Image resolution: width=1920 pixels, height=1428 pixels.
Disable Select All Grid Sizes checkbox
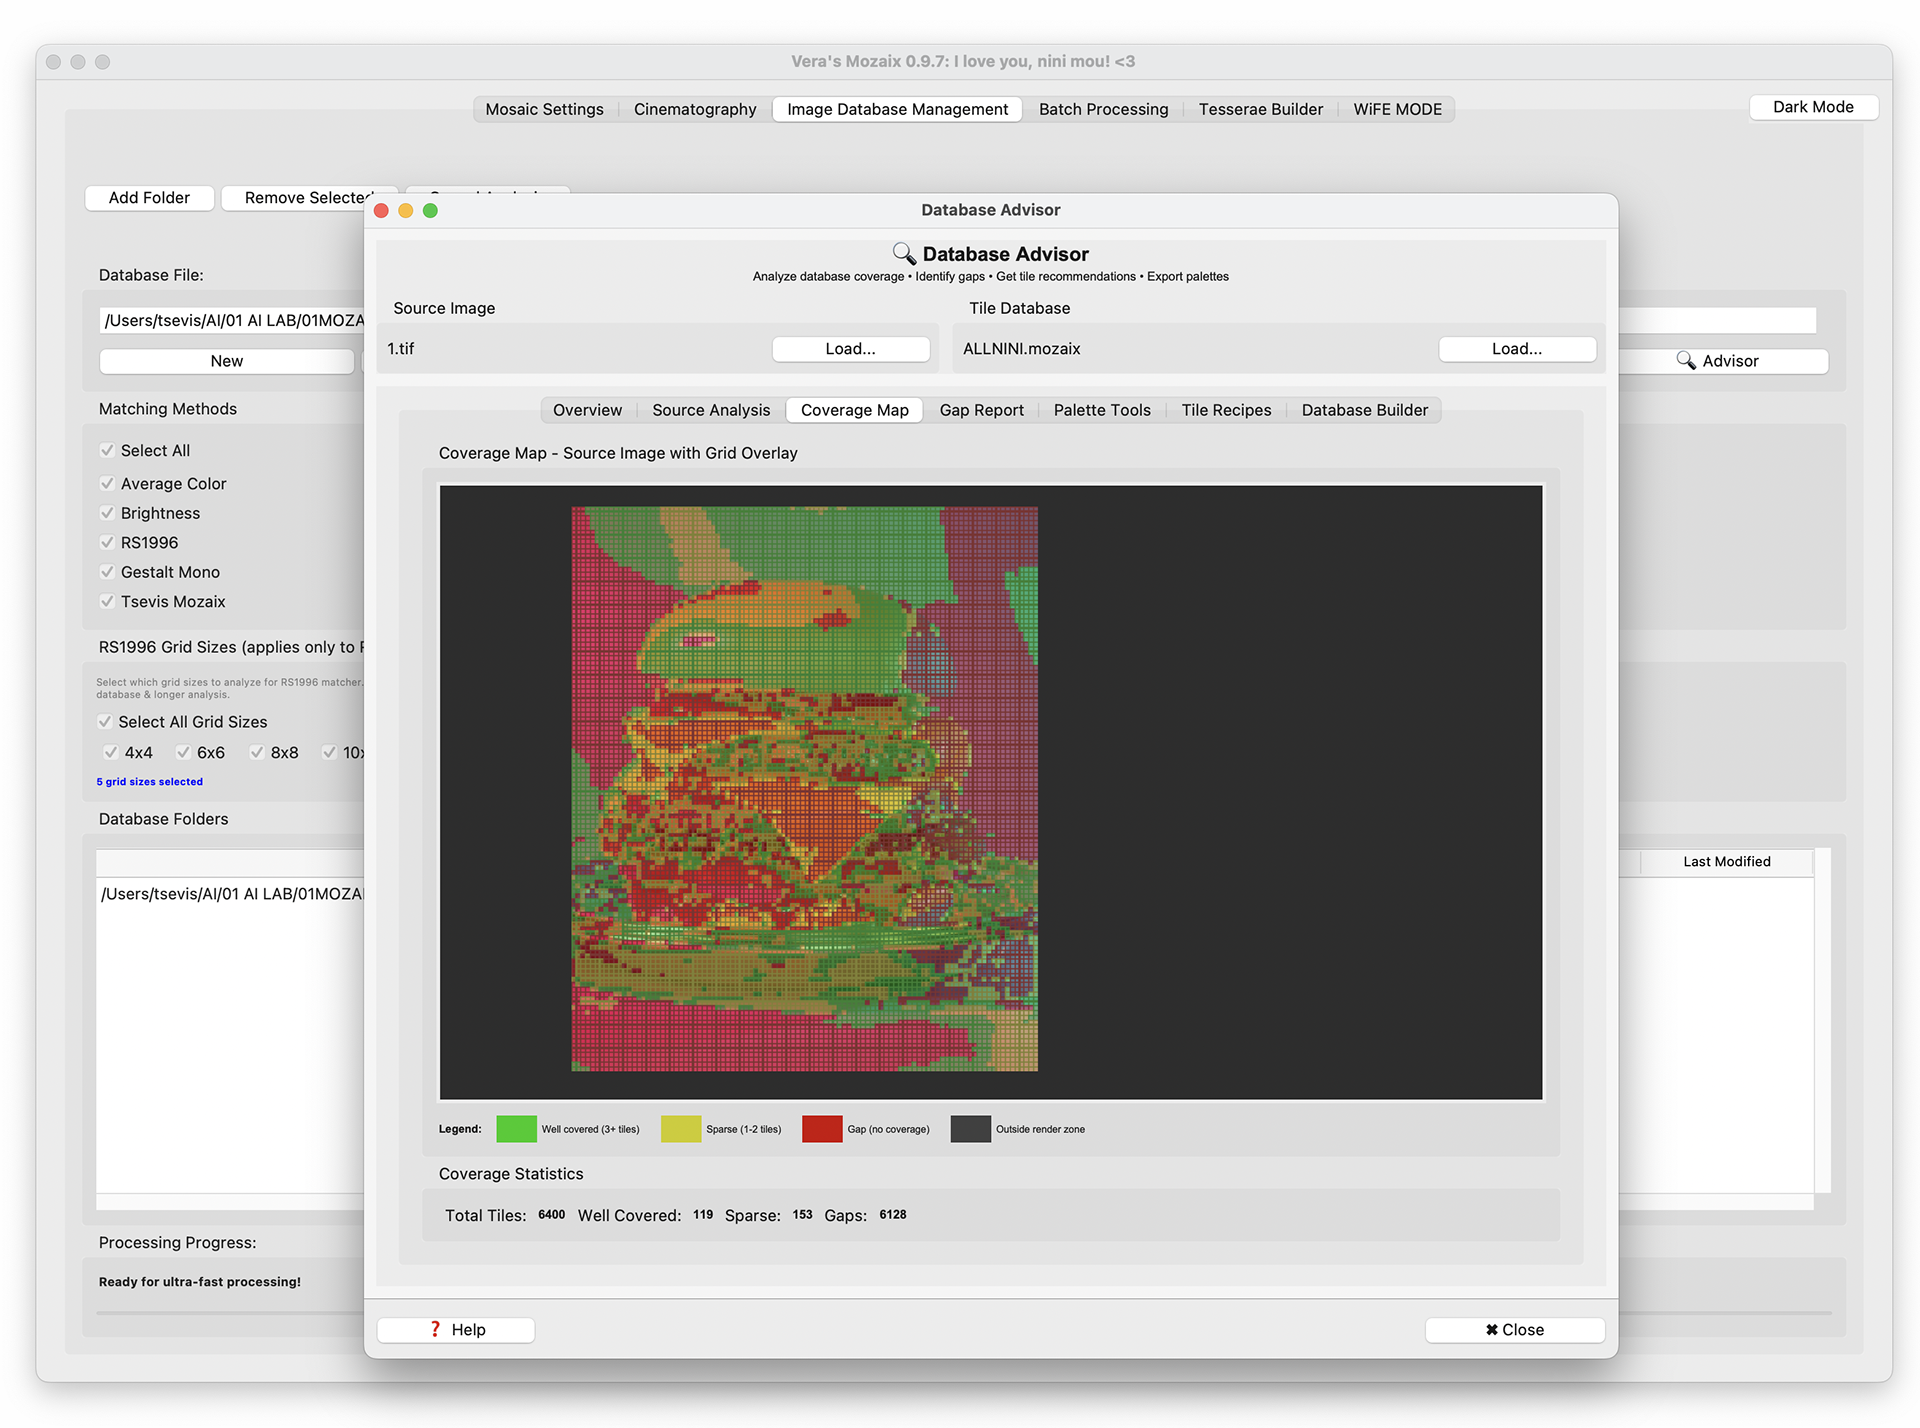[105, 722]
